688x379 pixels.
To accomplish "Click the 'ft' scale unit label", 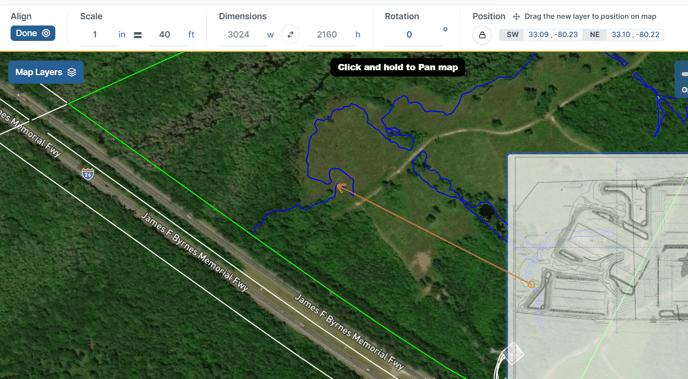I will [x=191, y=35].
